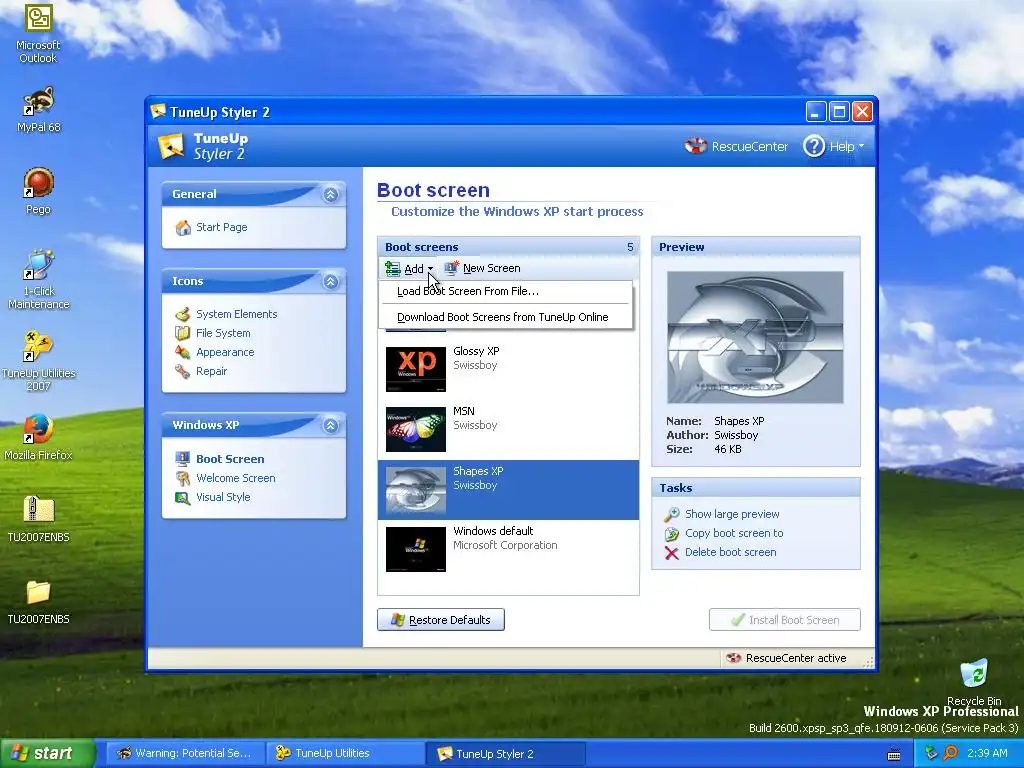This screenshot has width=1024, height=768.
Task: Open the RescueCenter lifebuoy icon
Action: pos(696,146)
